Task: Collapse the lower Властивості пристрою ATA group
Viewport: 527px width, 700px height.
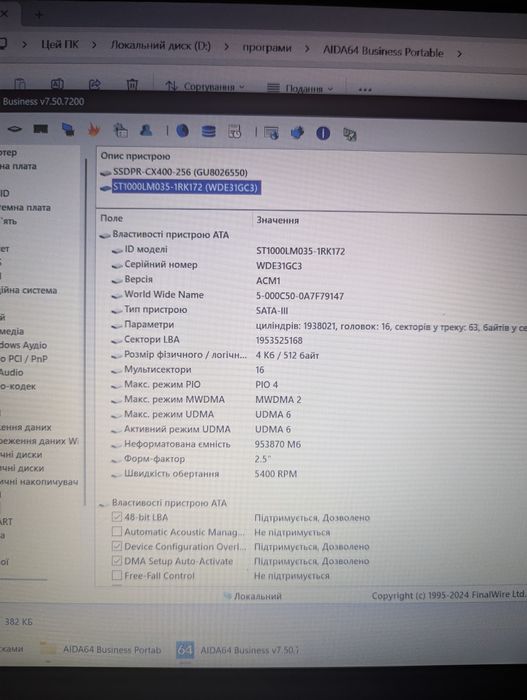Action: (103, 504)
